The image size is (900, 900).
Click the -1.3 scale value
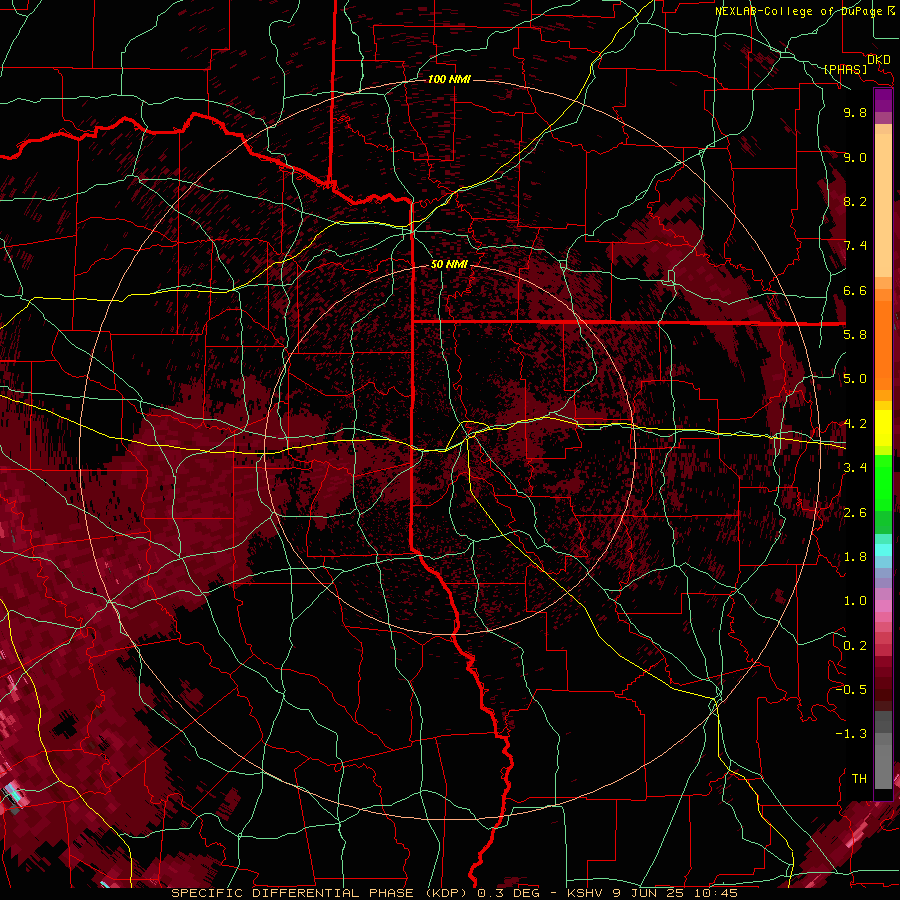click(851, 734)
